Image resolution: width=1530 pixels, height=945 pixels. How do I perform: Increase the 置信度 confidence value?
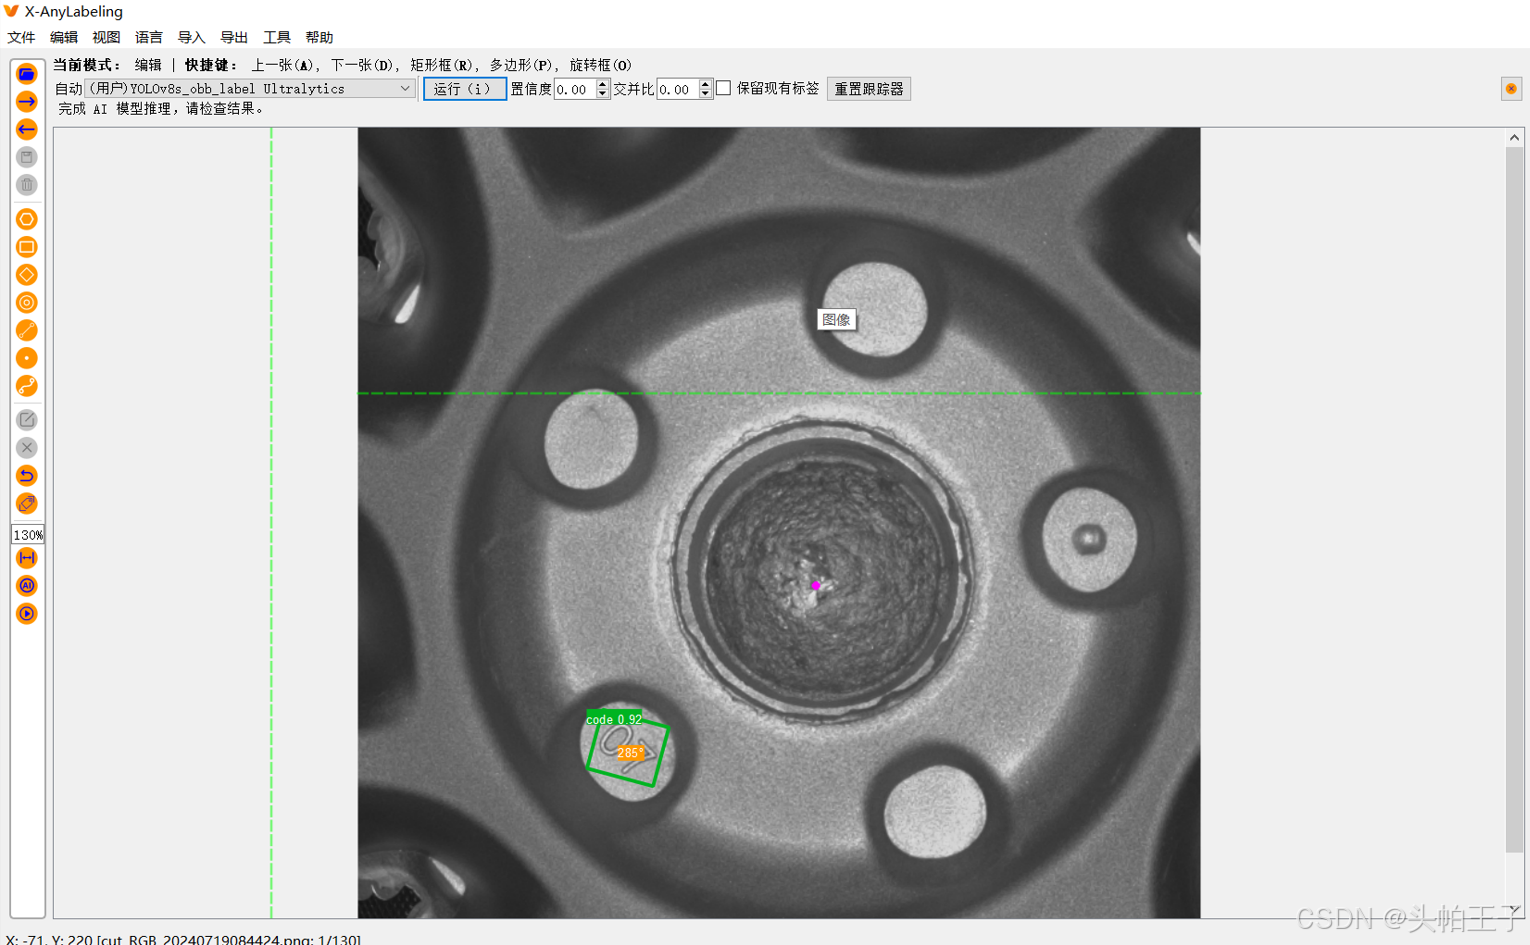(x=603, y=84)
